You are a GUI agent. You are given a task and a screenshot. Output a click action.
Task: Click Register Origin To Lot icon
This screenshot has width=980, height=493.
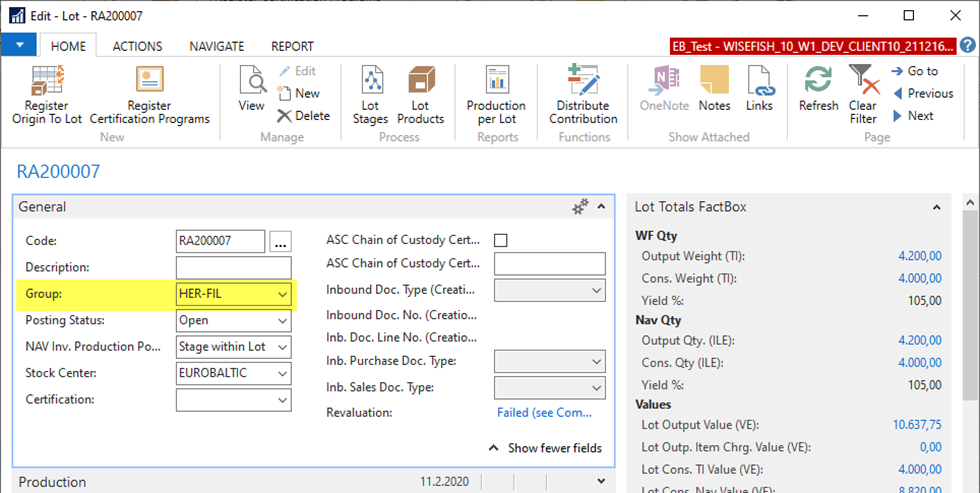[47, 82]
